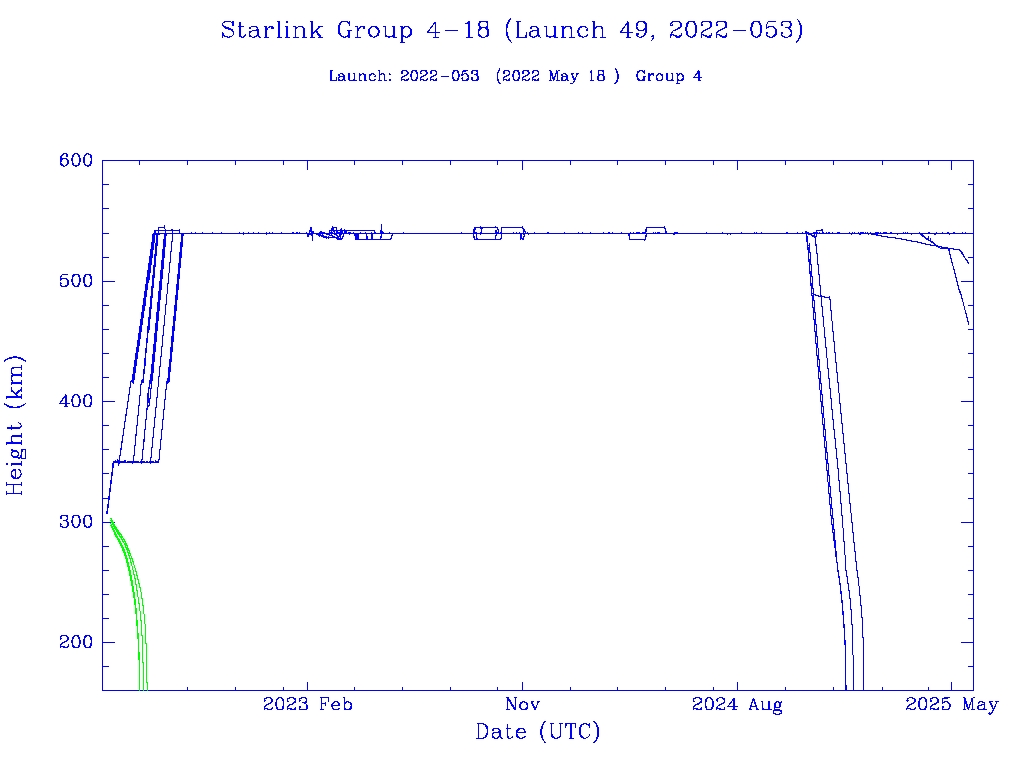Click the y-axis value '500'
The height and width of the screenshot is (768, 1024).
click(76, 281)
